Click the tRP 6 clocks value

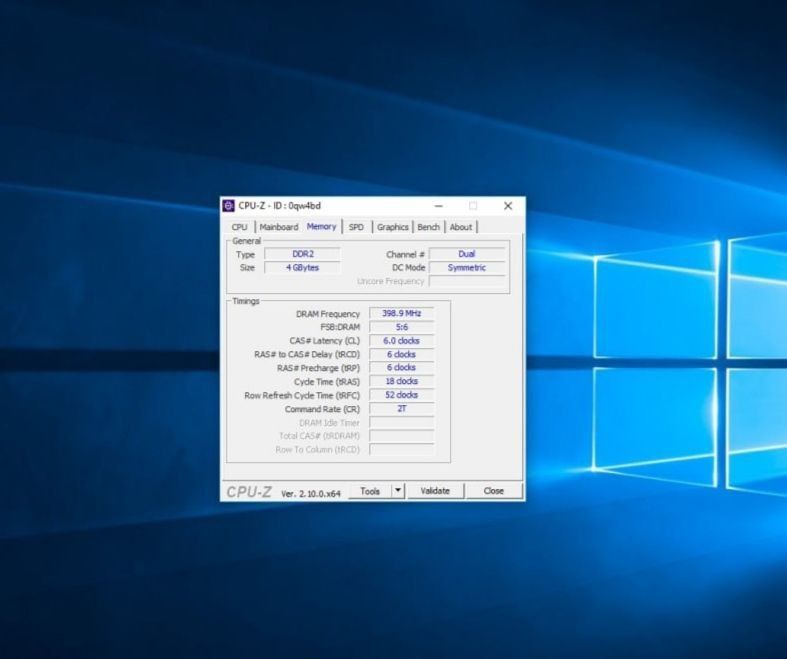402,367
